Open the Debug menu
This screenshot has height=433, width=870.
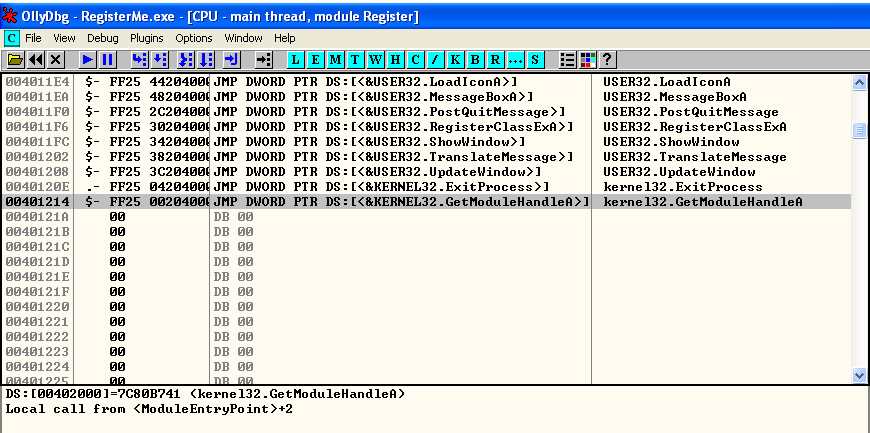[x=103, y=38]
